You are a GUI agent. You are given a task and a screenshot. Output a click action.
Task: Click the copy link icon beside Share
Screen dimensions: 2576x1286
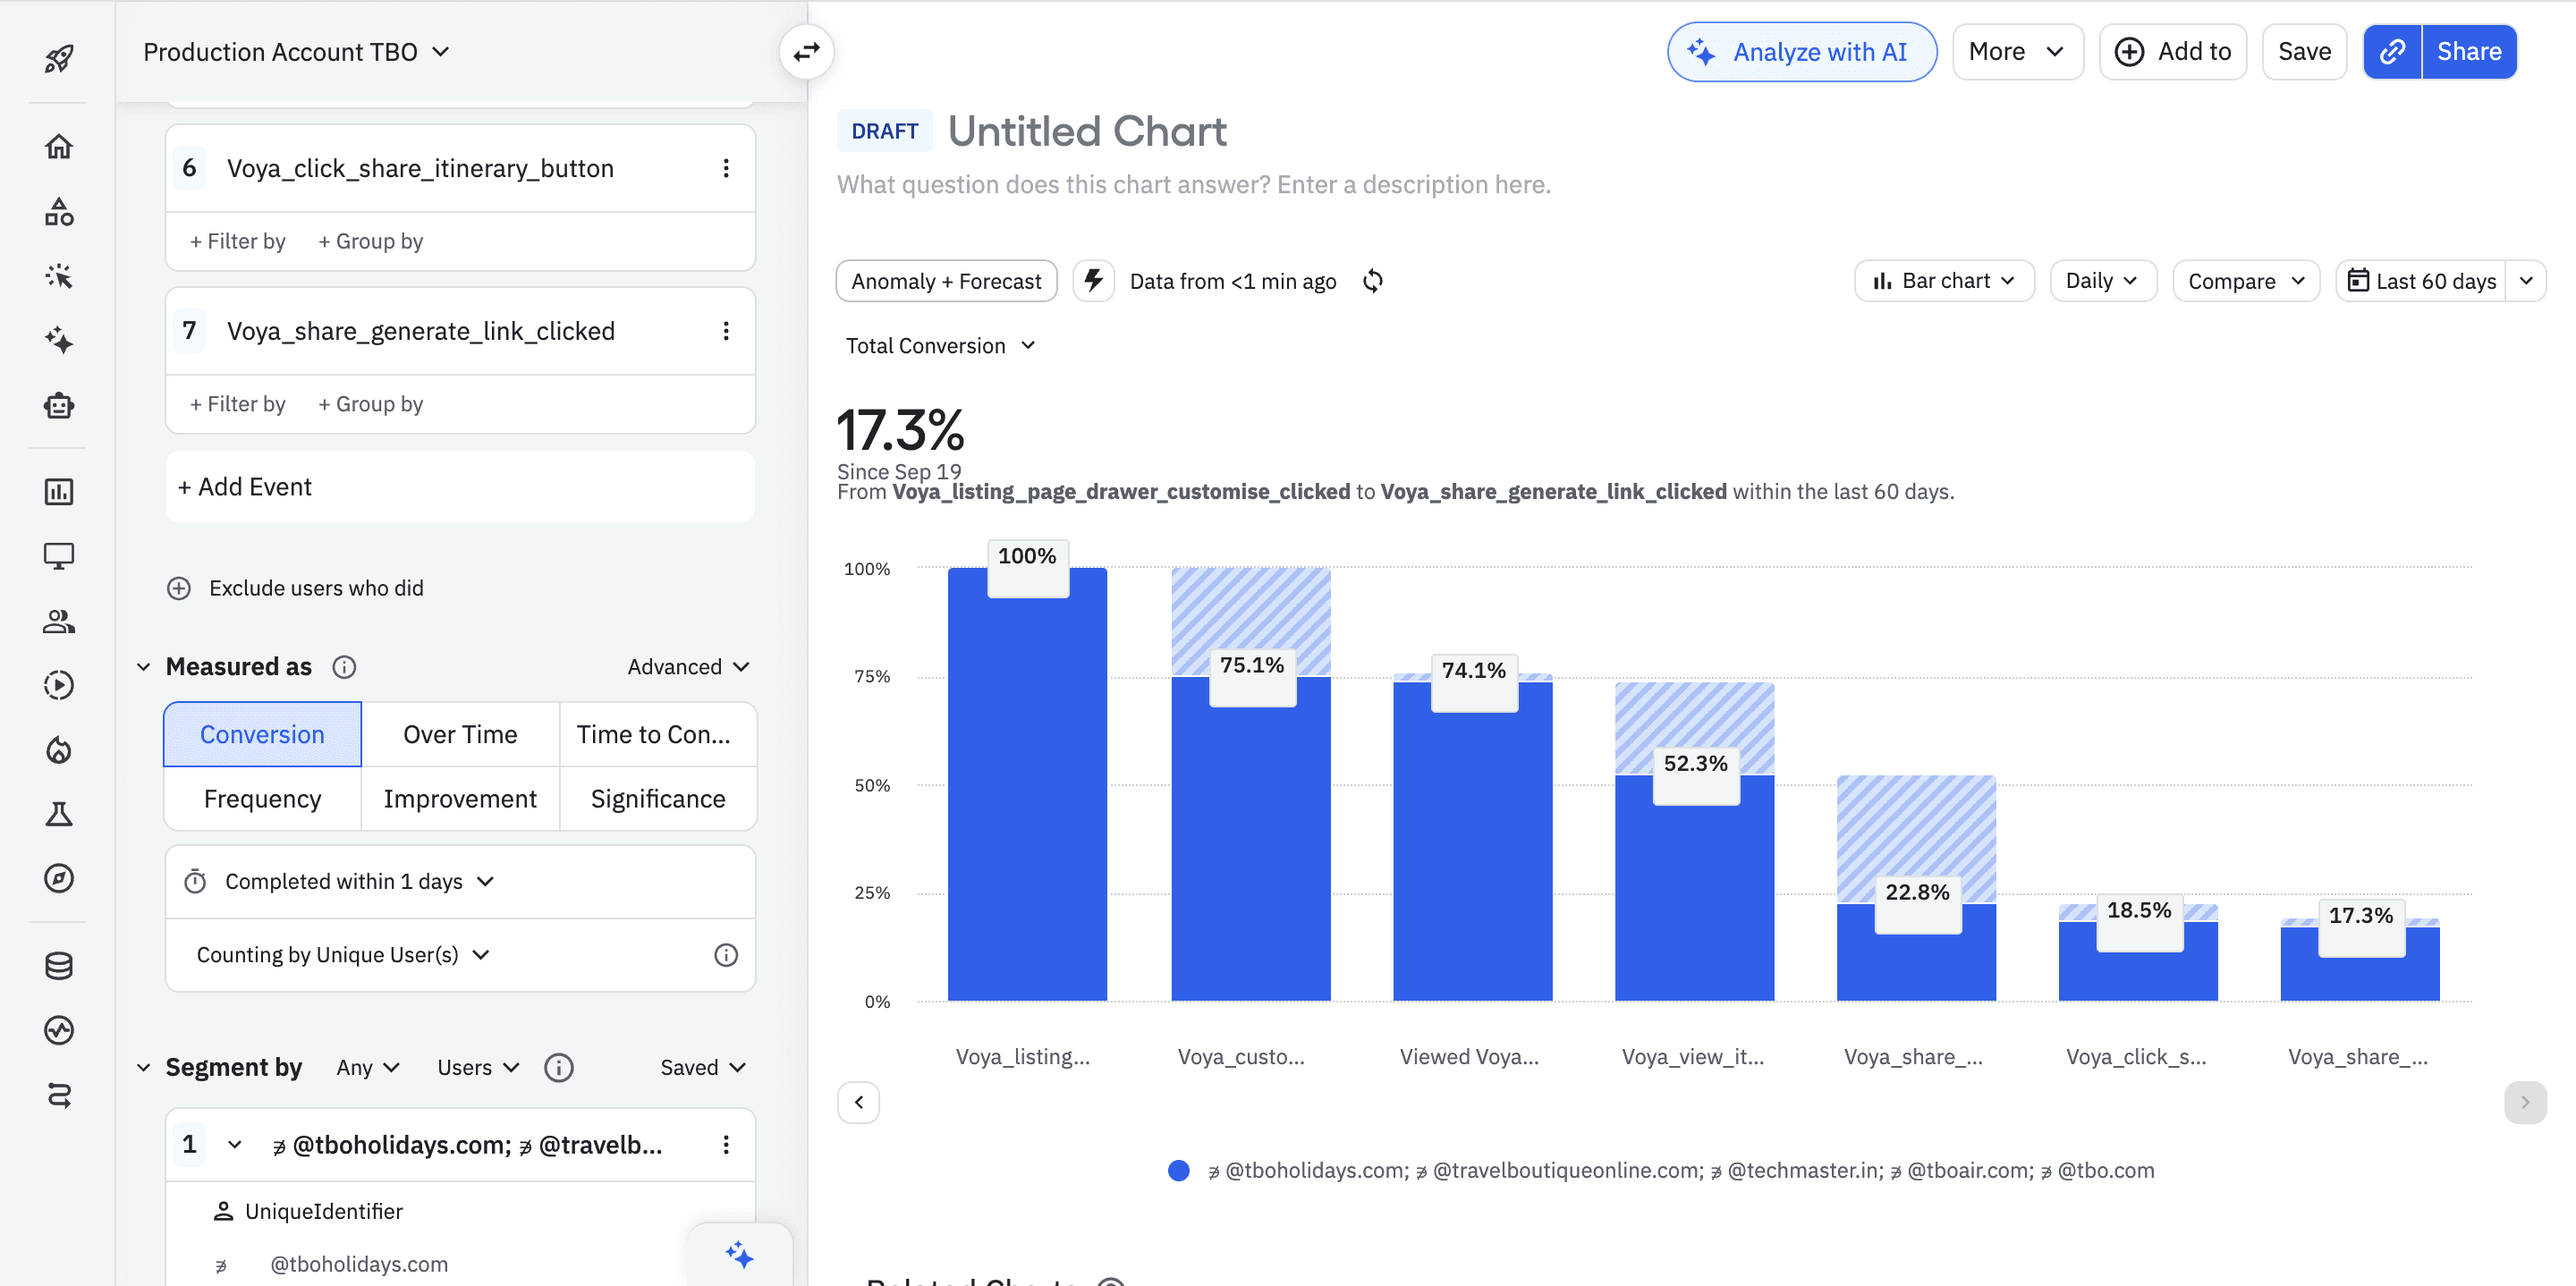pos(2392,52)
